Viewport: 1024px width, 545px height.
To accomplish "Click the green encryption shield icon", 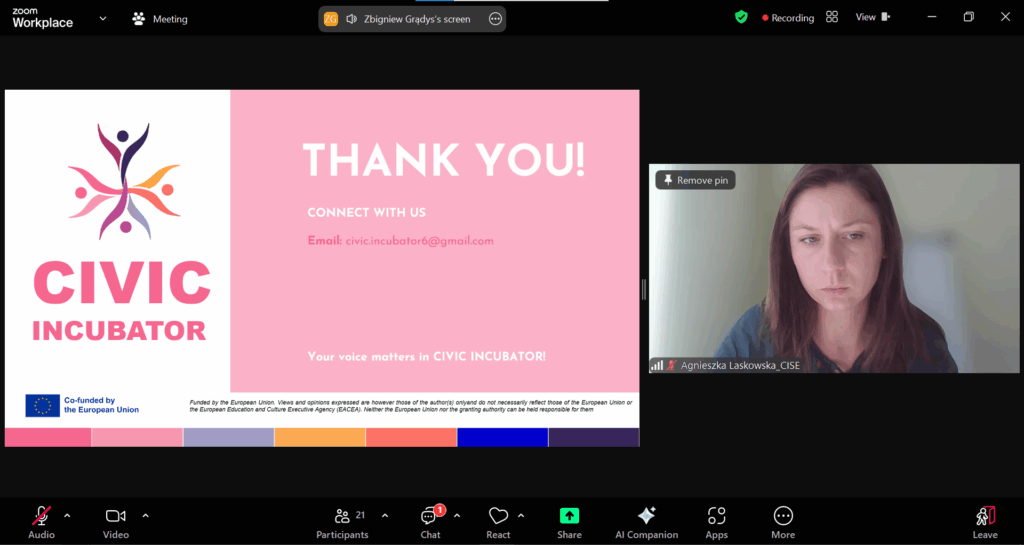I will [x=741, y=17].
